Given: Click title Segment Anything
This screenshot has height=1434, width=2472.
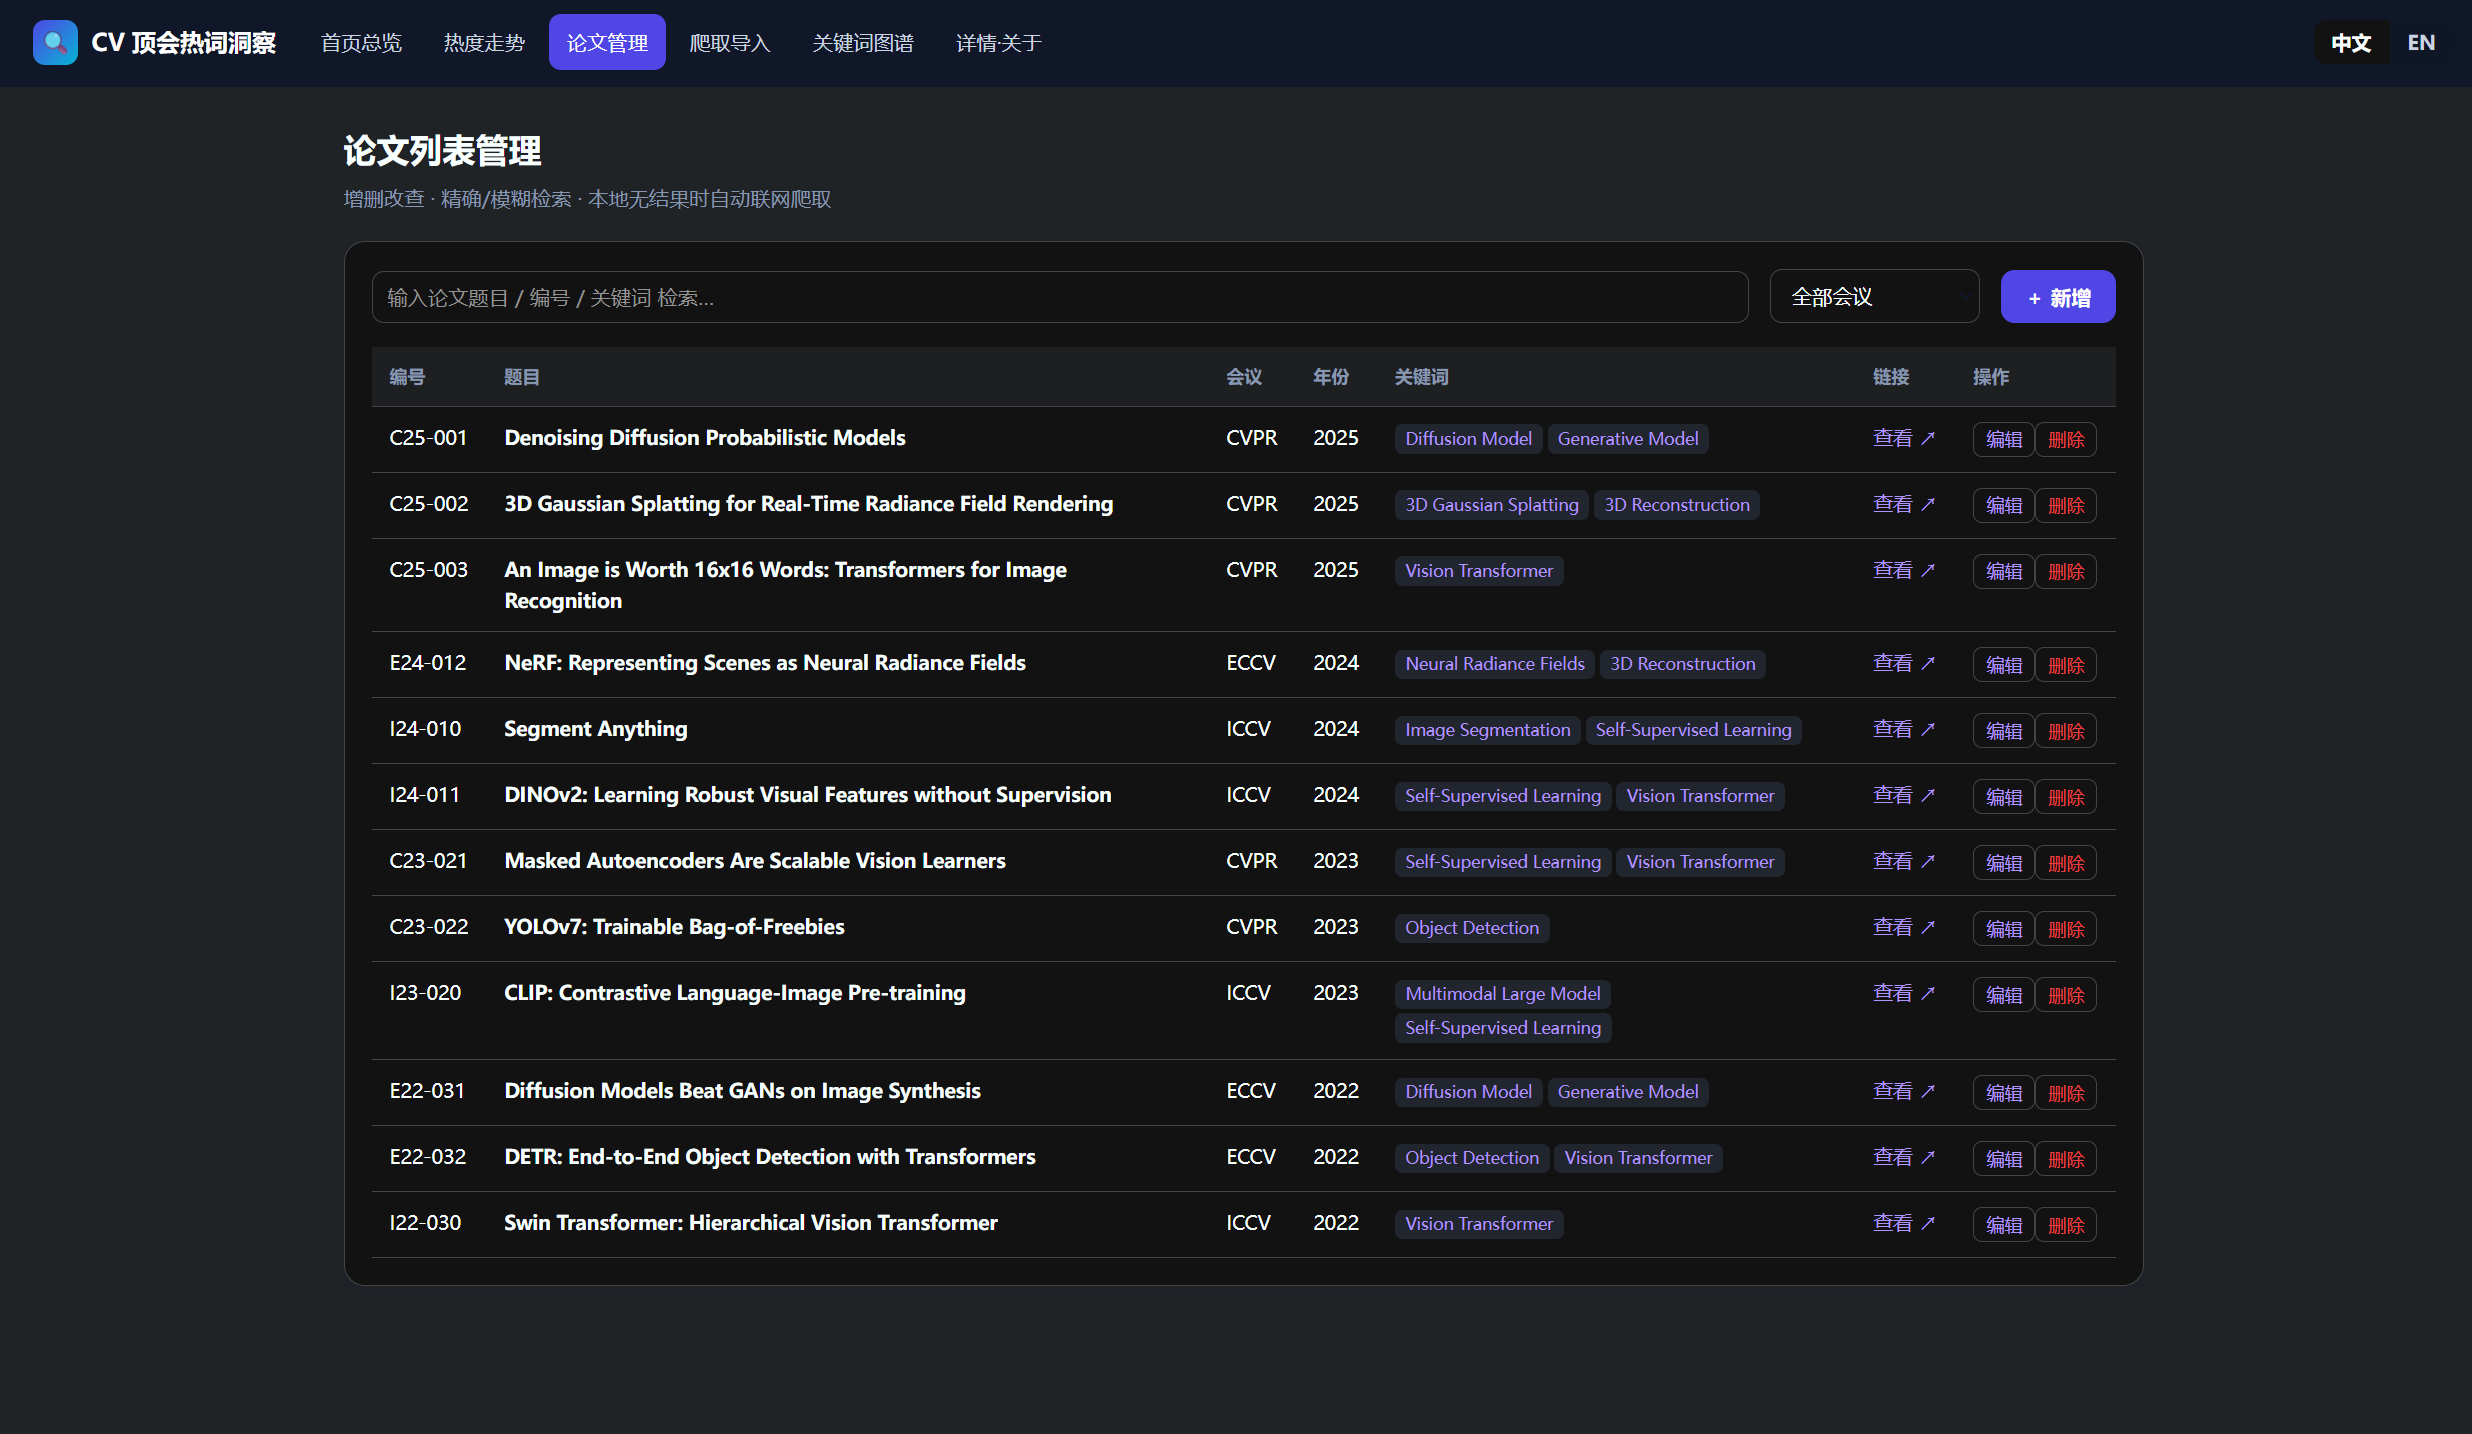Looking at the screenshot, I should 596,729.
